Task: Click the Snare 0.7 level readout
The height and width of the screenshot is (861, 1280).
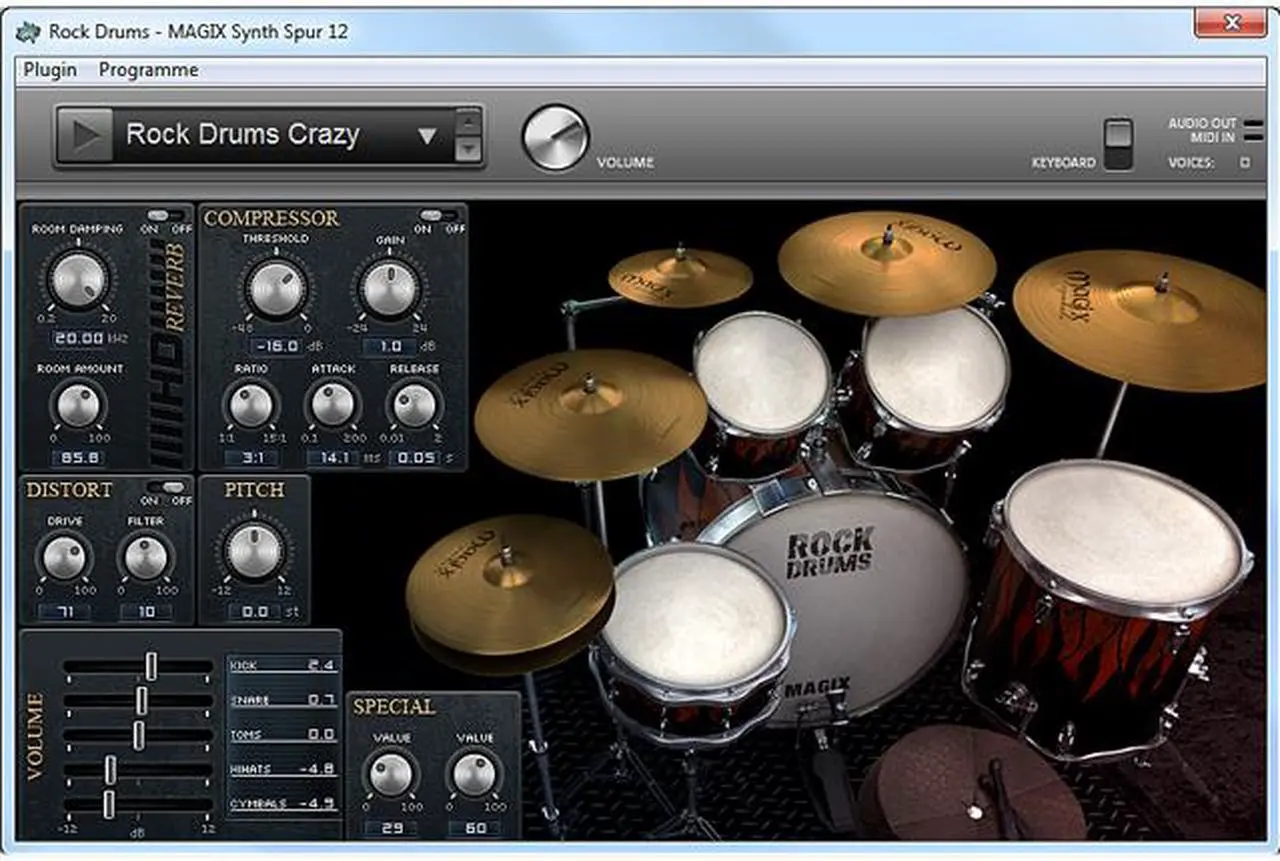Action: [x=284, y=700]
